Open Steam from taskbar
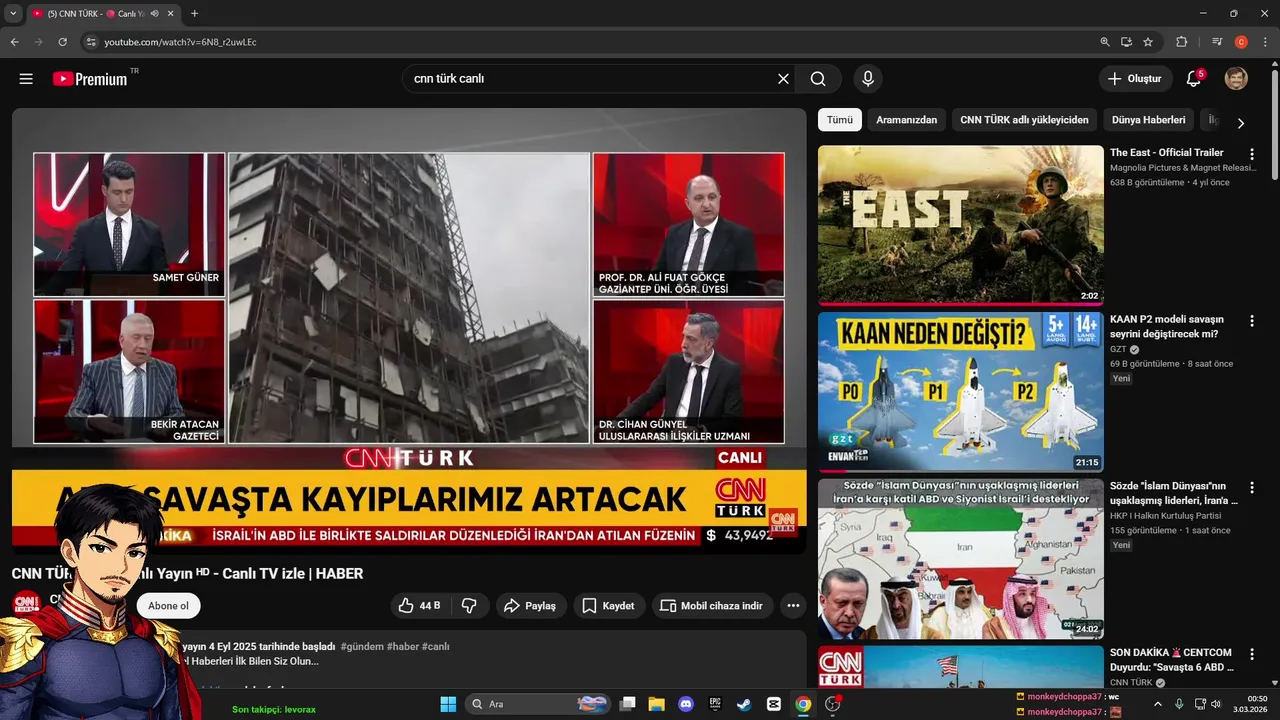The image size is (1280, 720). pyautogui.click(x=744, y=704)
